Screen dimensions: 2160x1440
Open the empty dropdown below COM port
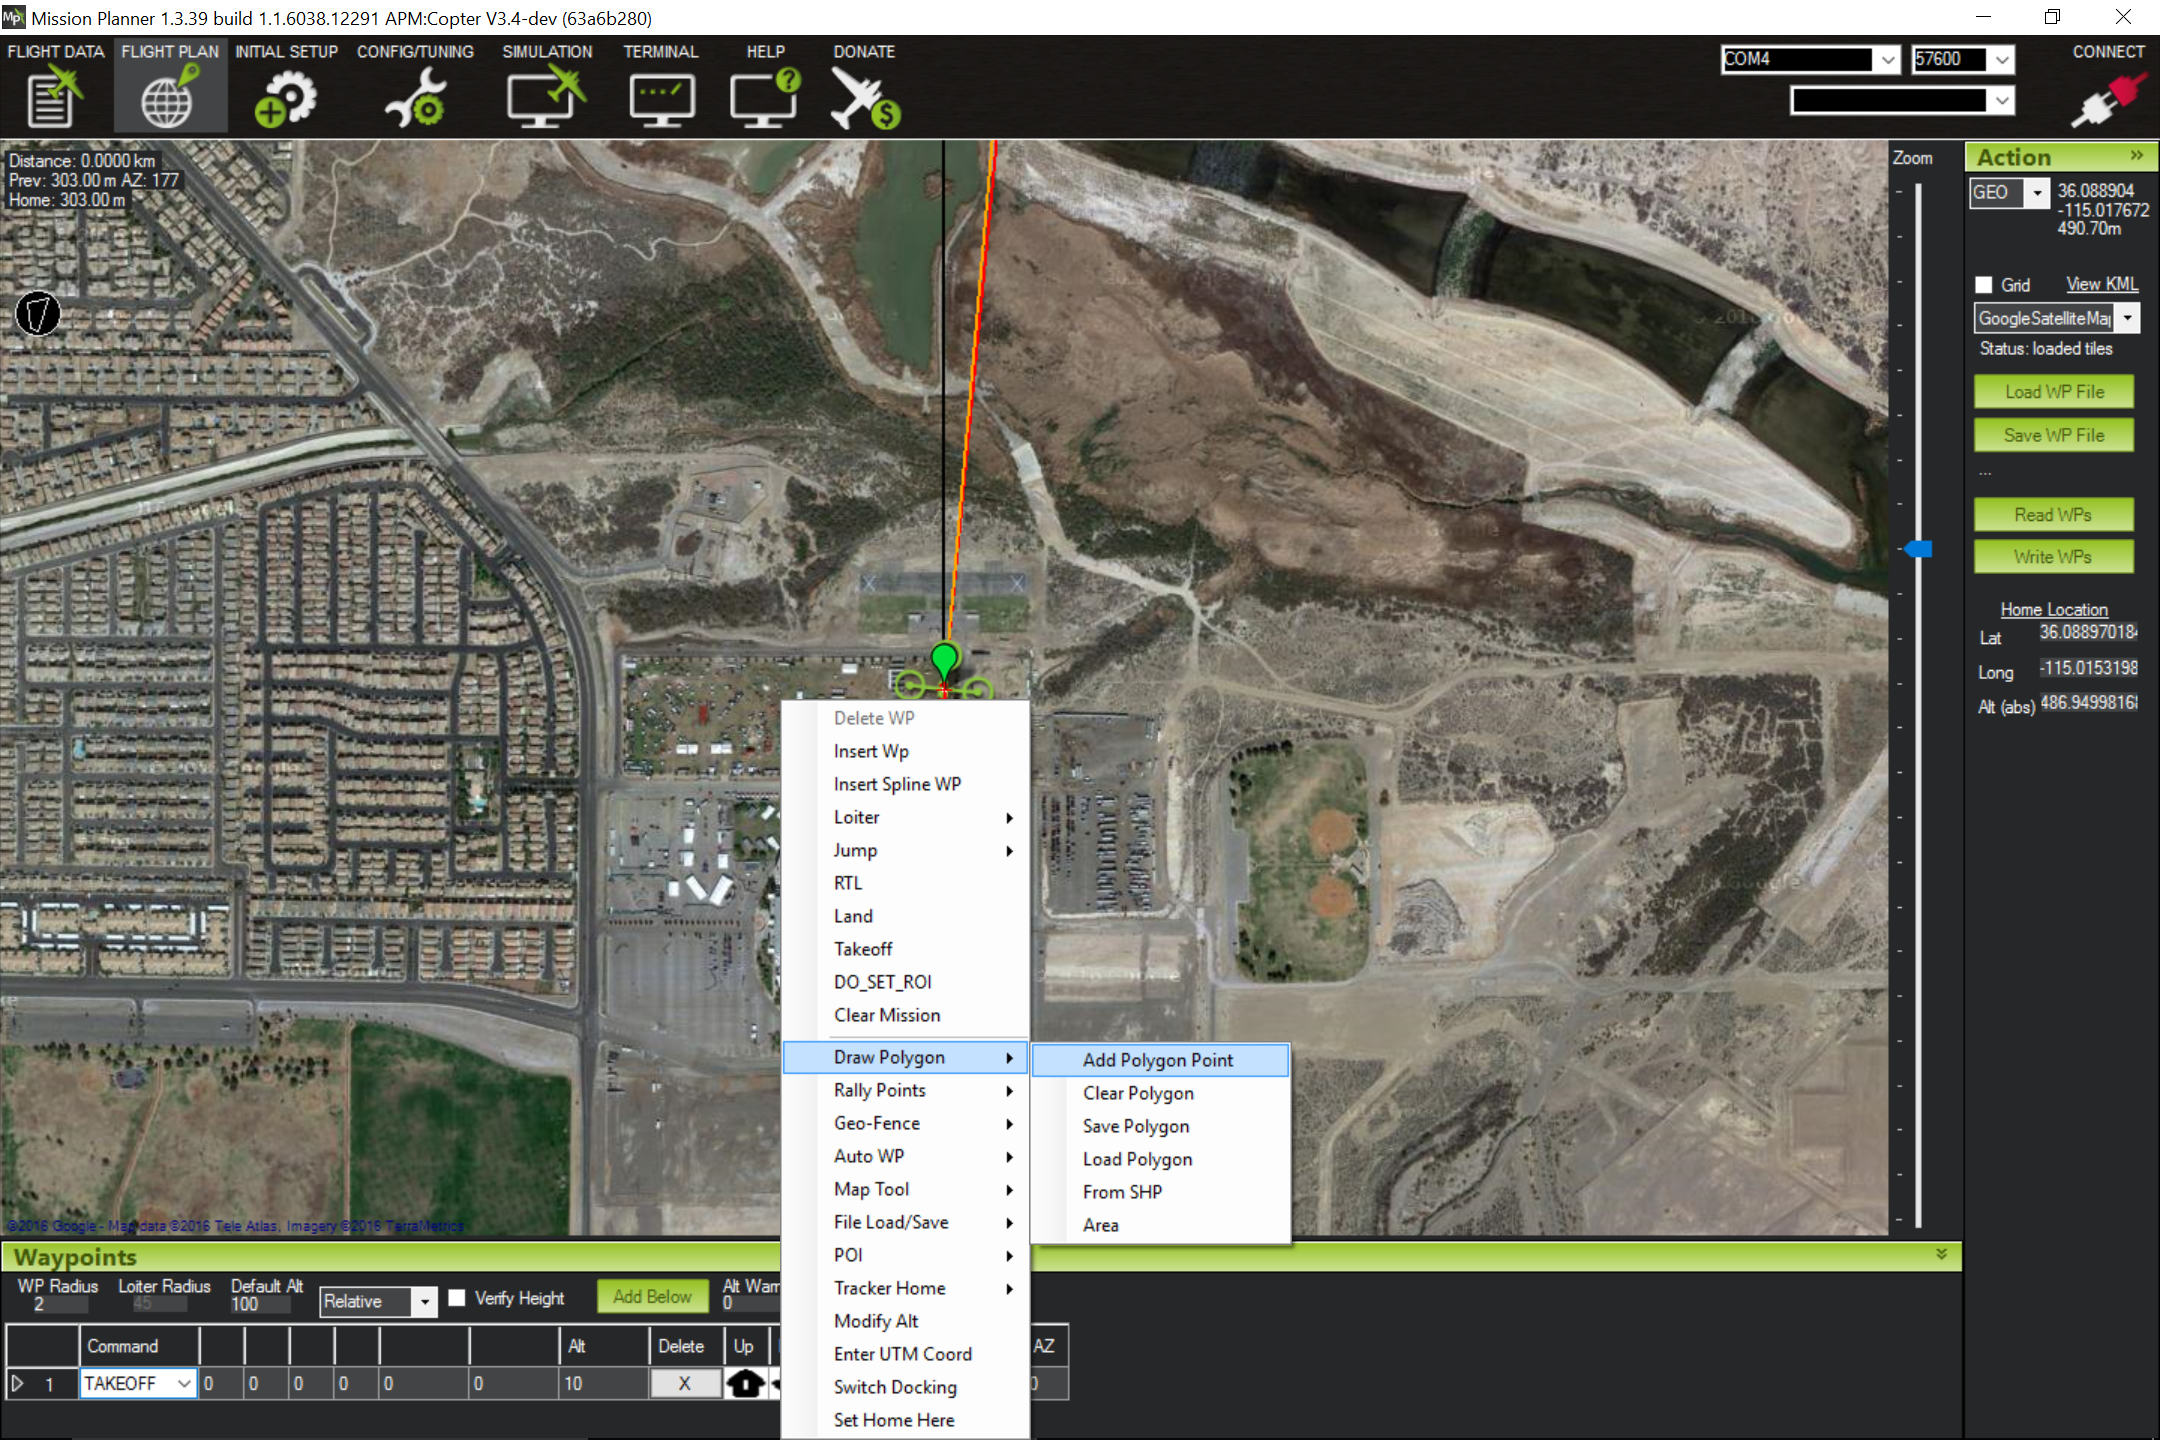point(2002,100)
